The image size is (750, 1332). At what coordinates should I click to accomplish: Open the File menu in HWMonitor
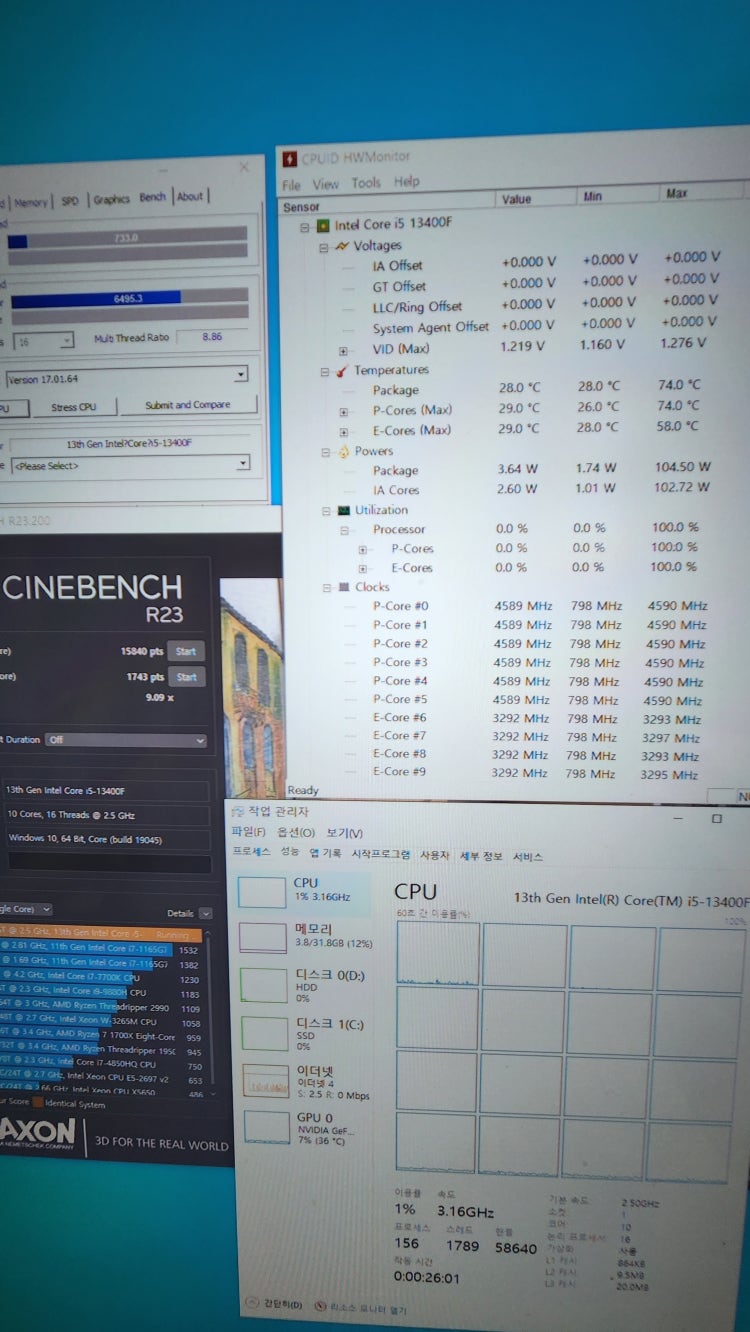[291, 185]
